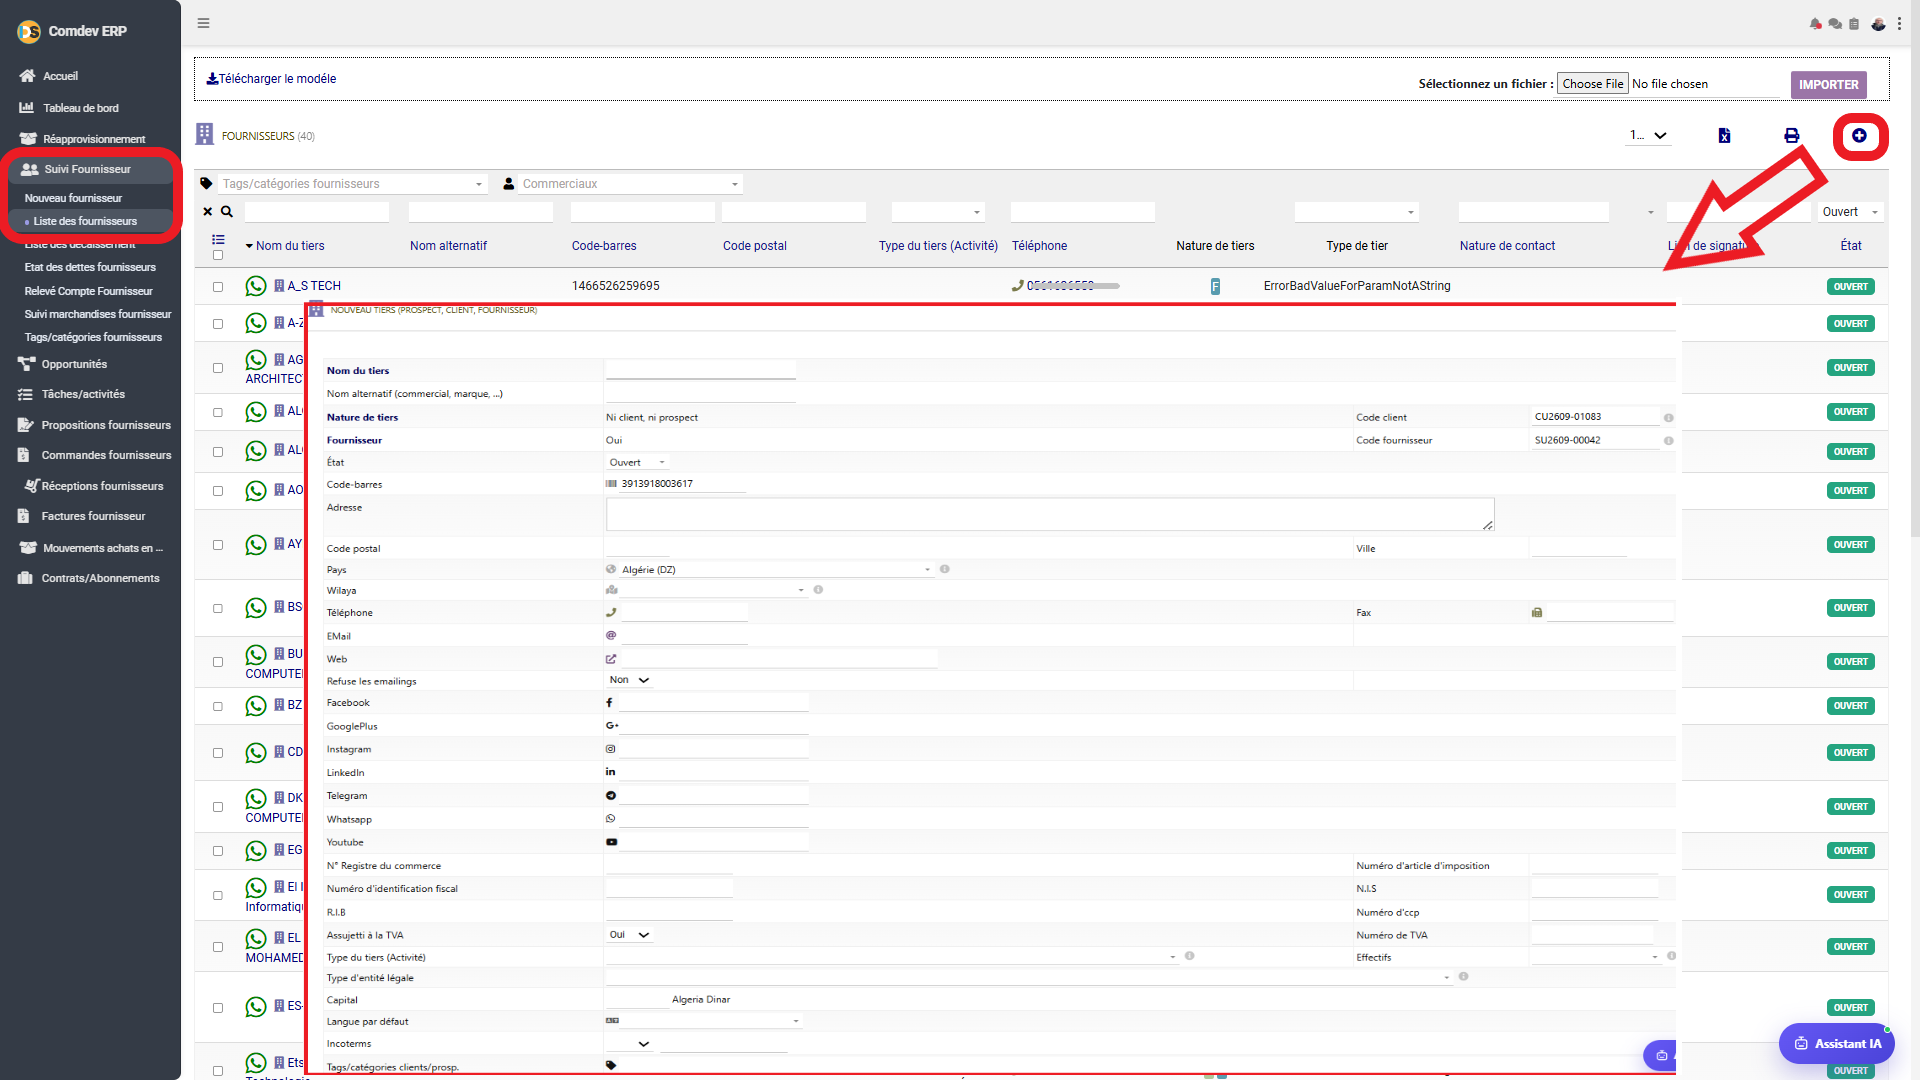
Task: Click the Nom du tiers input field
Action: coord(700,370)
